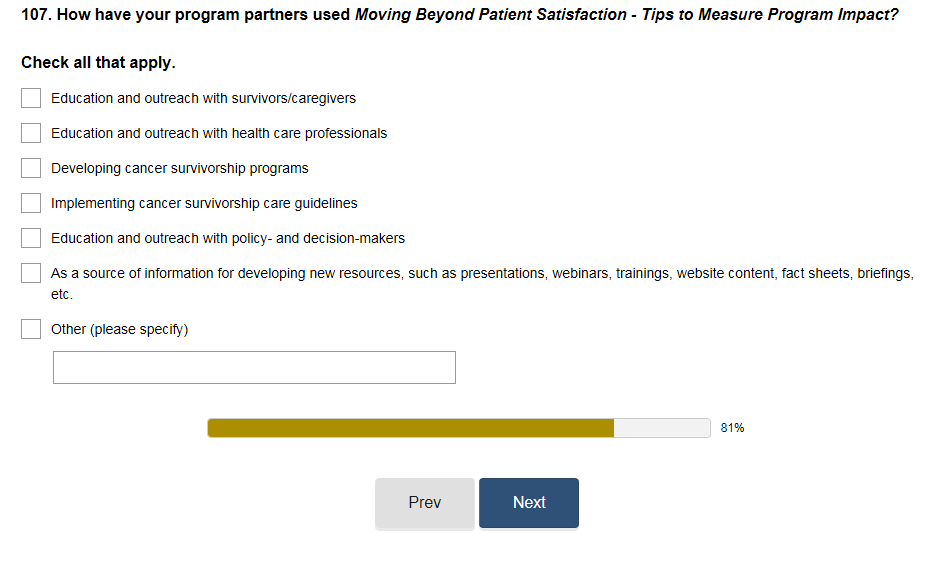The width and height of the screenshot is (952, 571).
Task: Go to the next survey page
Action: pos(528,502)
